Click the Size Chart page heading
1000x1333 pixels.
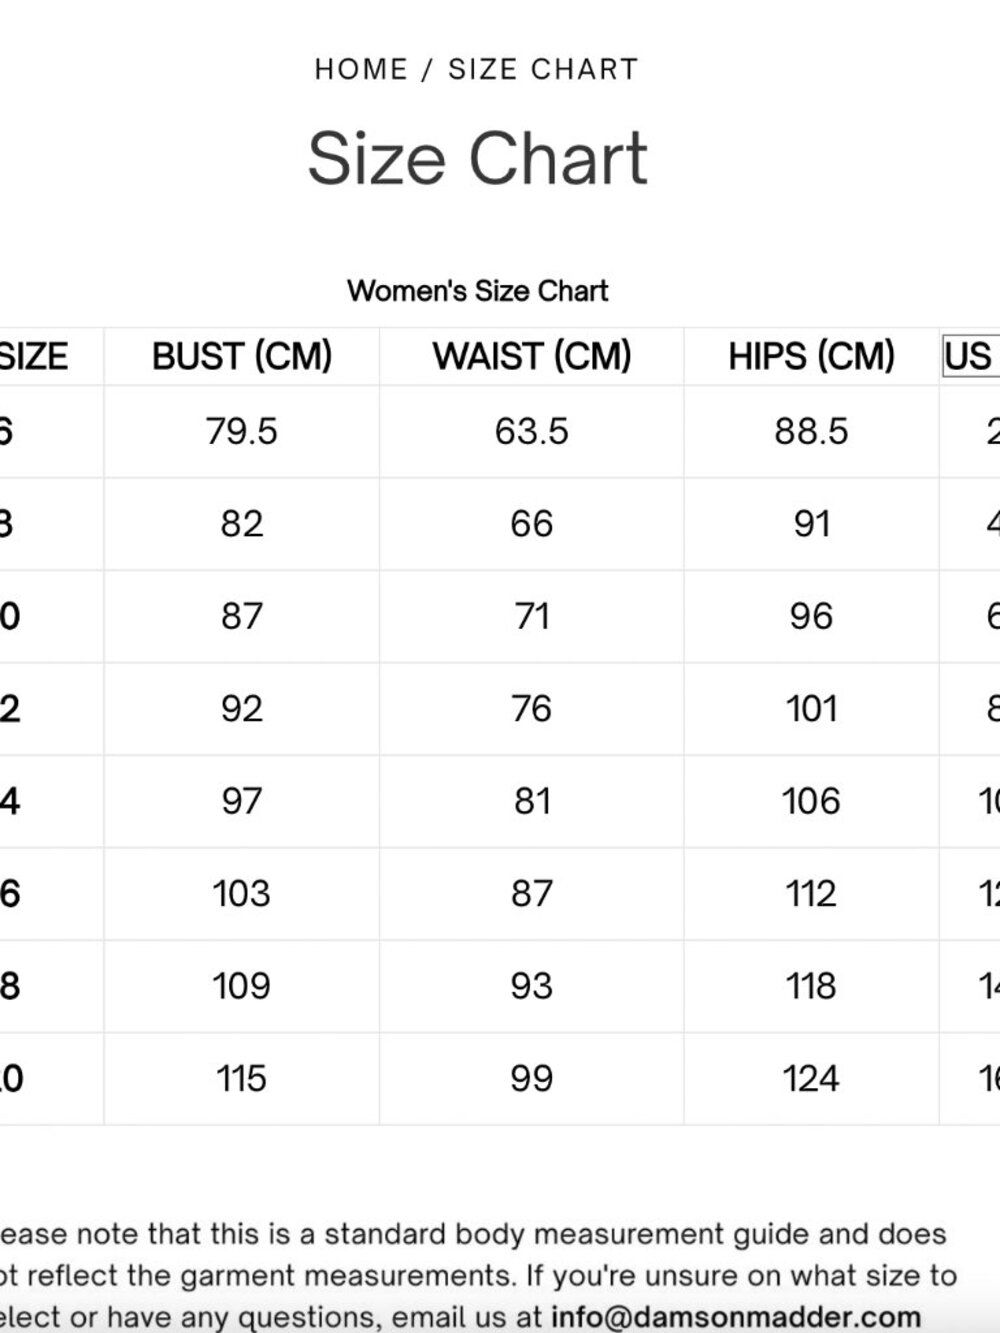tap(478, 158)
